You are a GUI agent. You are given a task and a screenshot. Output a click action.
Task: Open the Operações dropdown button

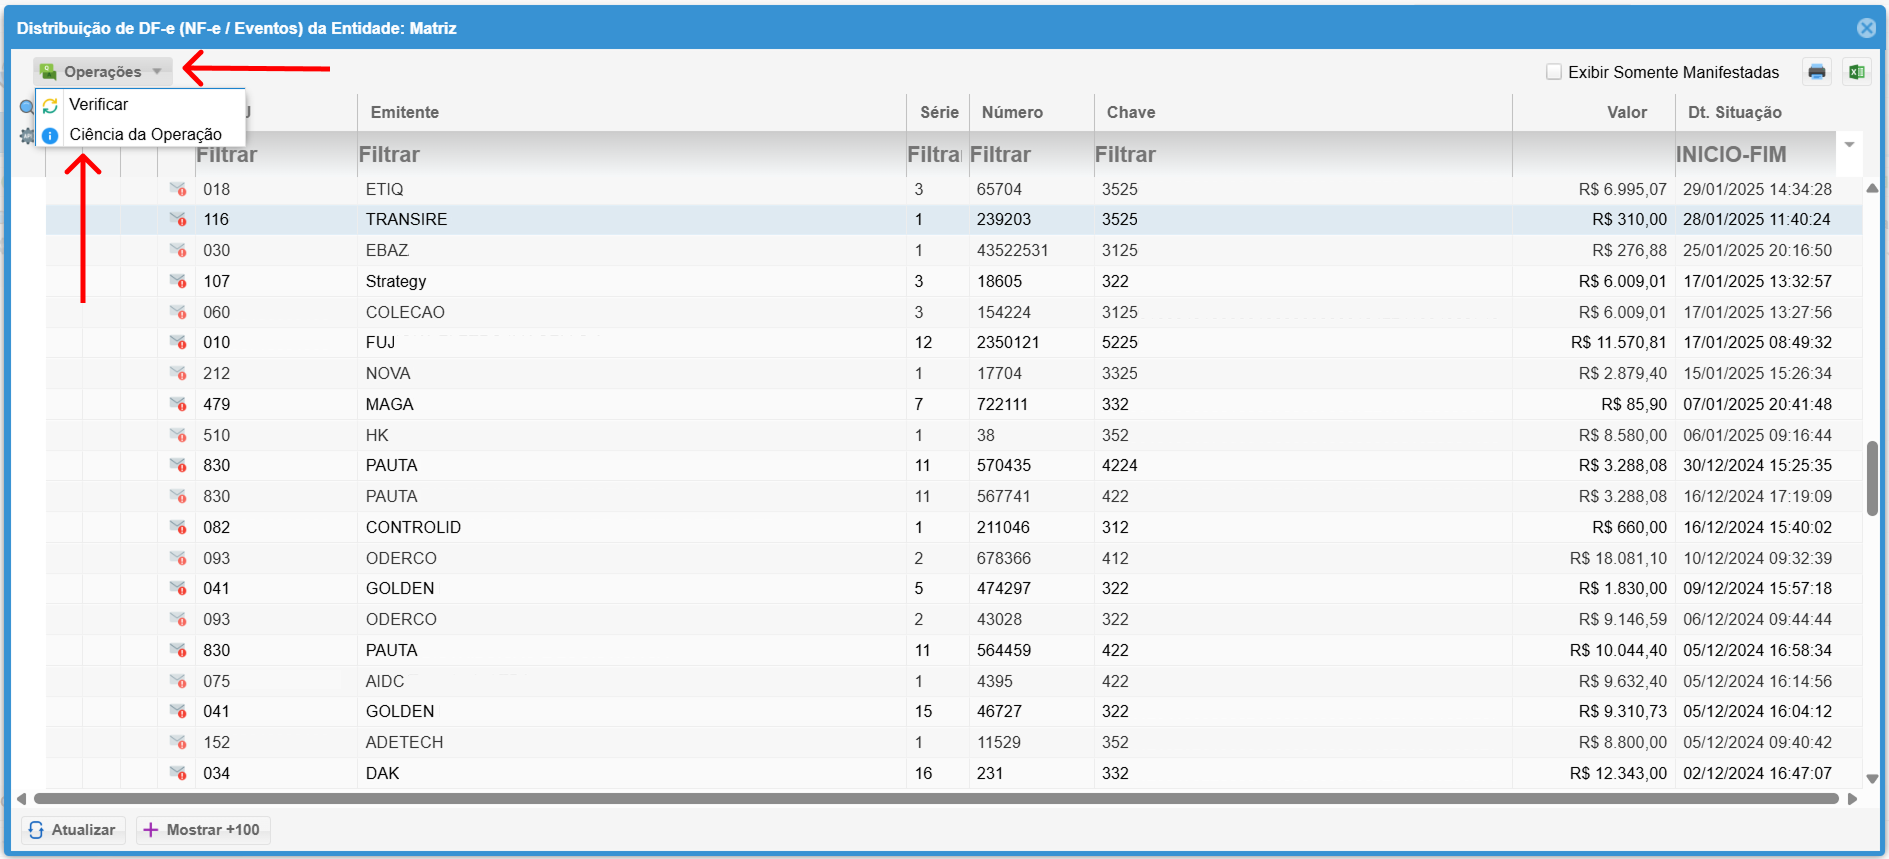pyautogui.click(x=102, y=72)
